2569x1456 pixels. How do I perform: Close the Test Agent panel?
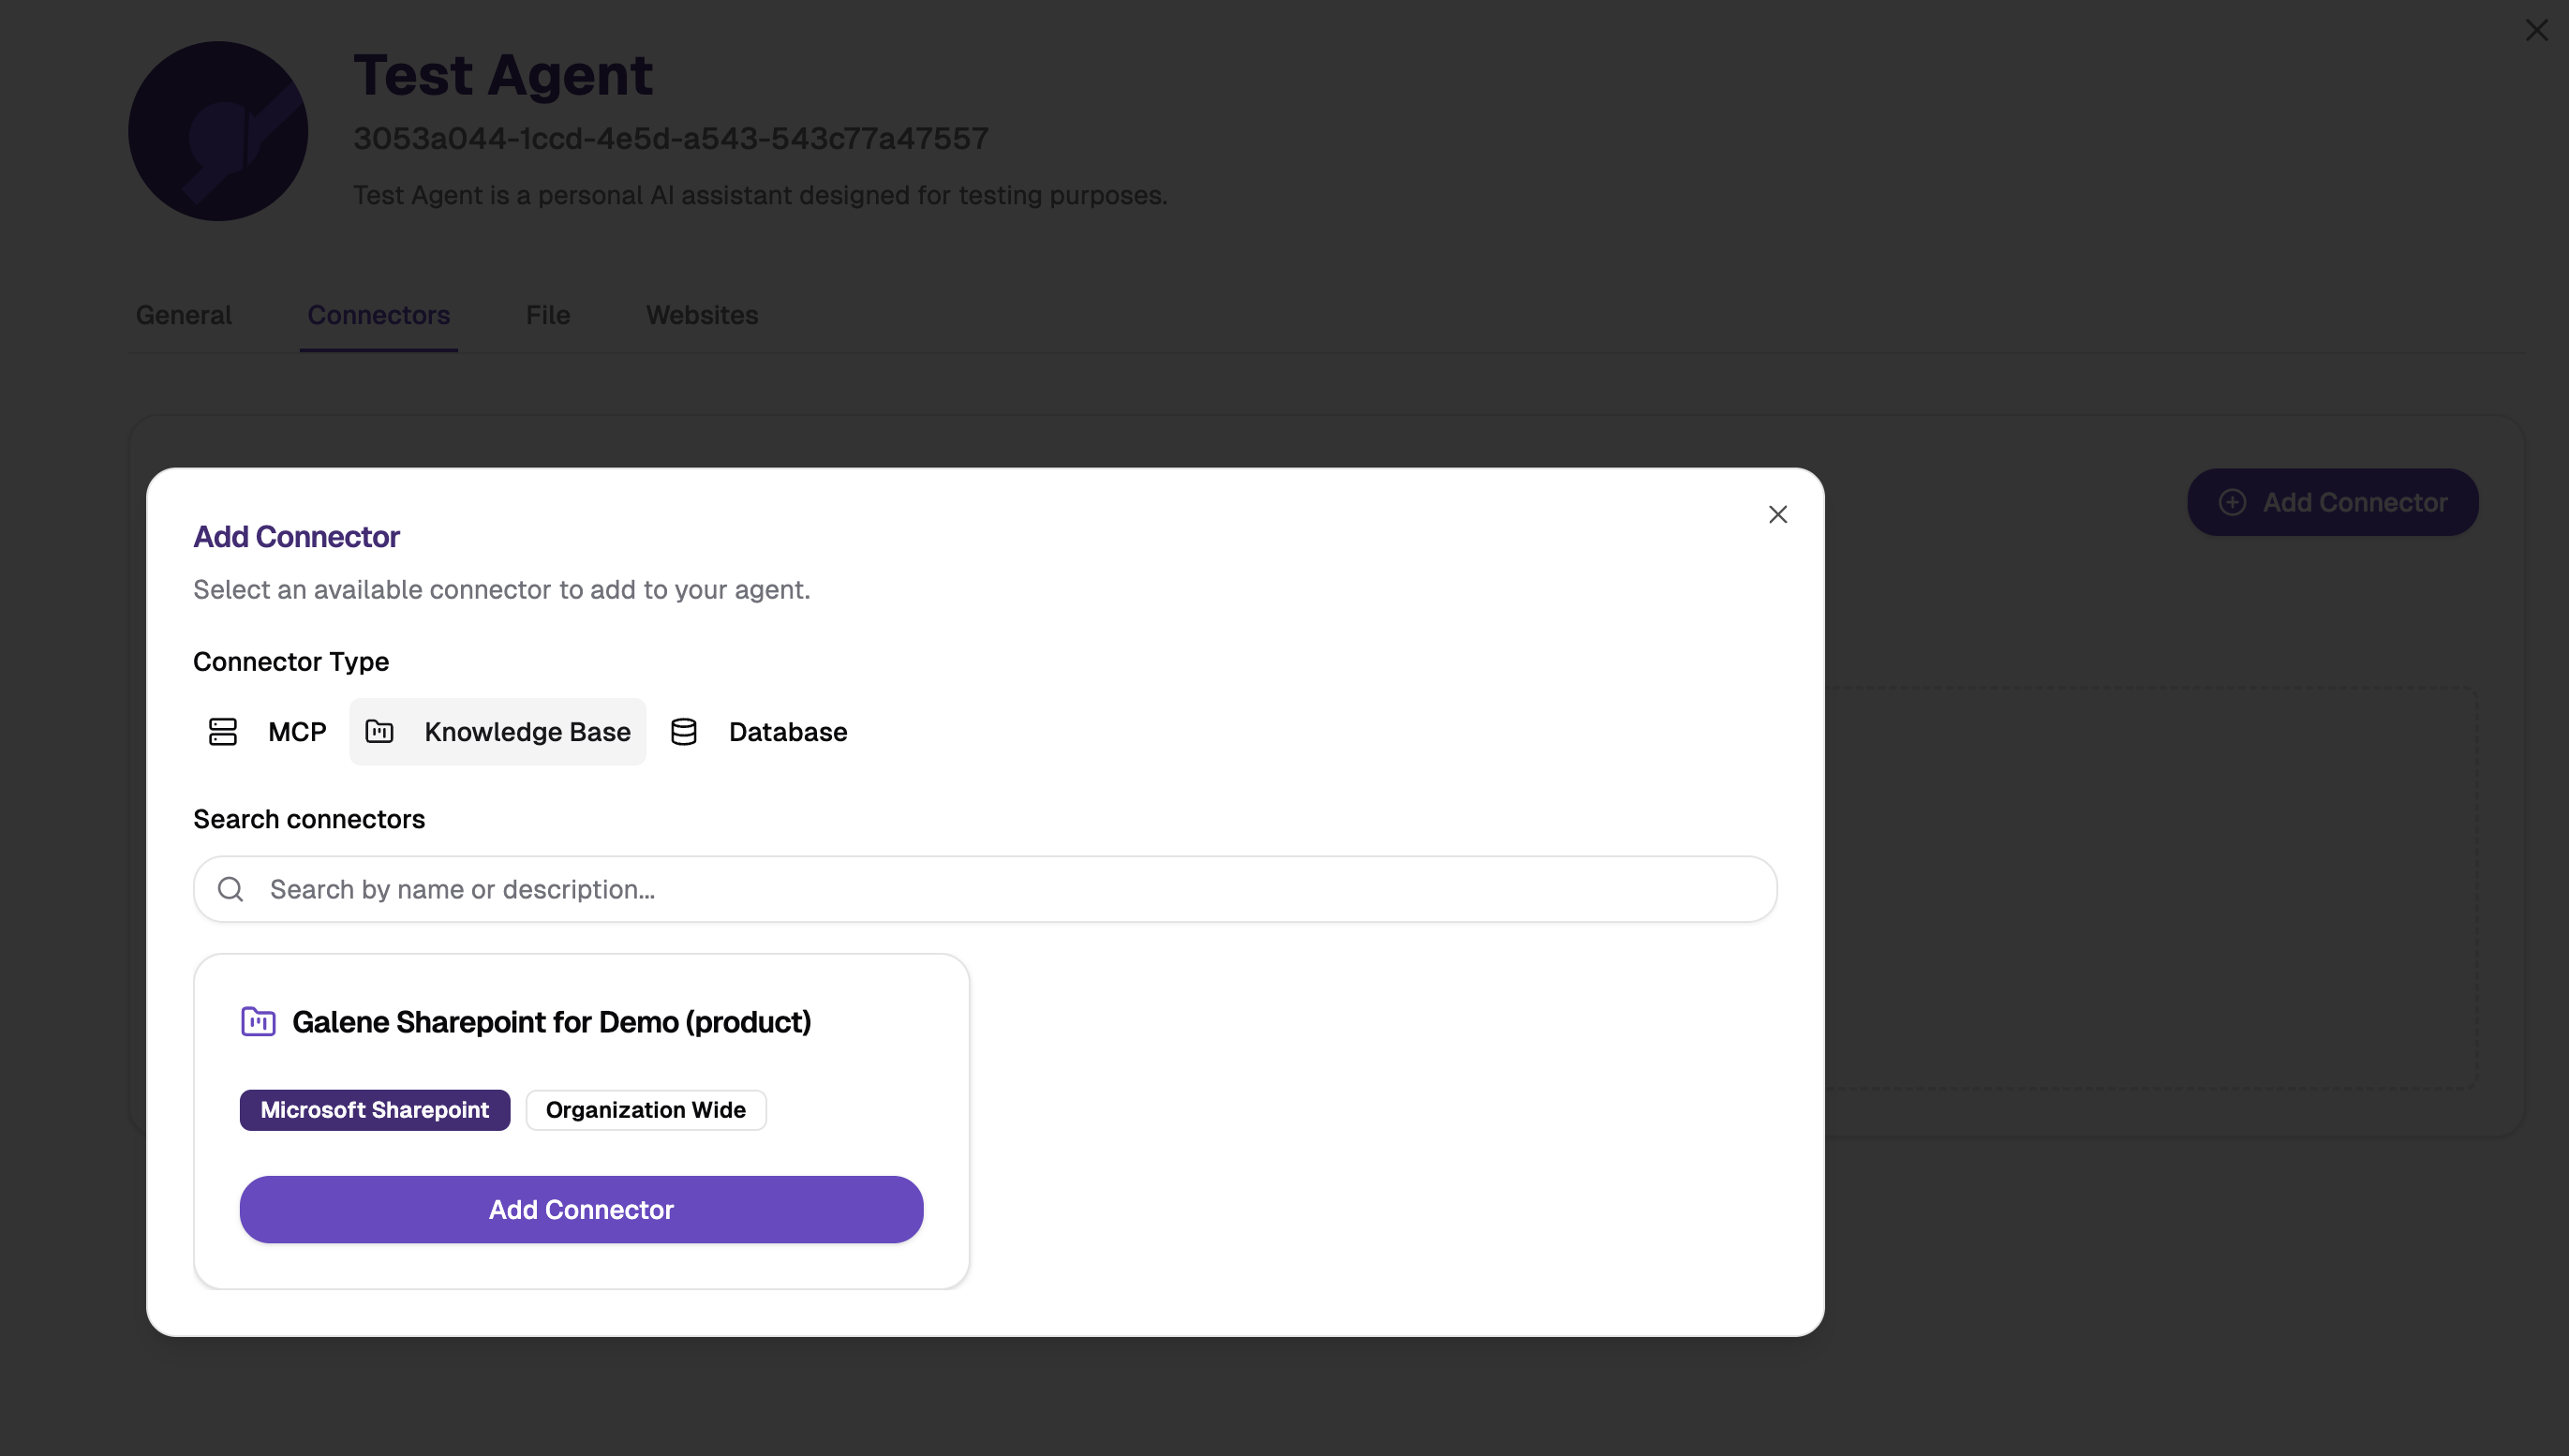tap(2536, 30)
